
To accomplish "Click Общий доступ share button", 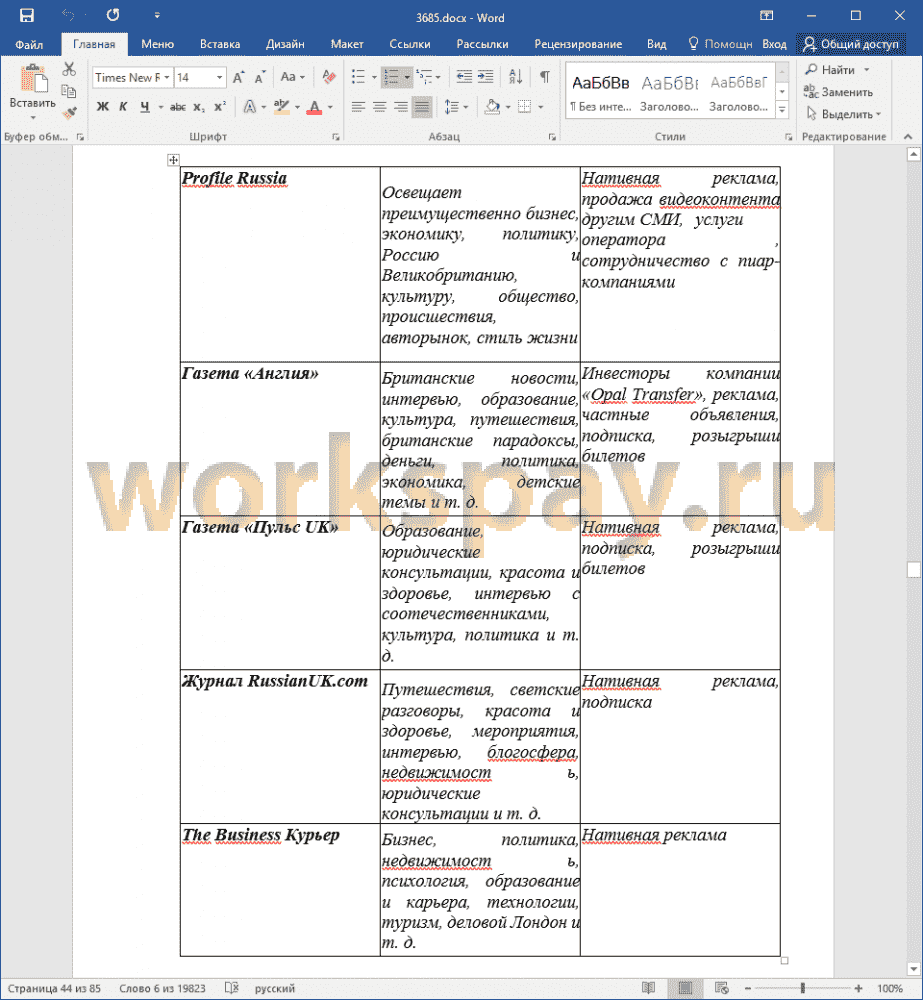I will tap(851, 44).
